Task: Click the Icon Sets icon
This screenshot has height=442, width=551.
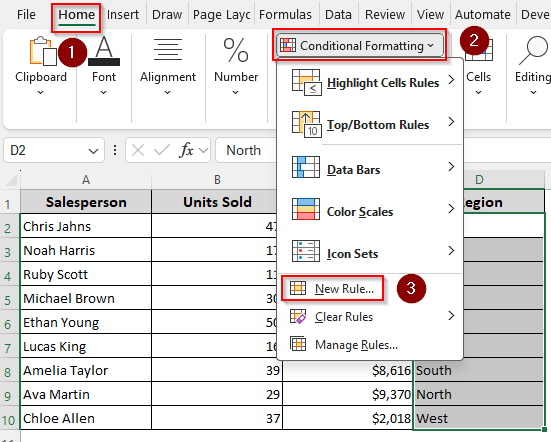Action: click(x=306, y=251)
